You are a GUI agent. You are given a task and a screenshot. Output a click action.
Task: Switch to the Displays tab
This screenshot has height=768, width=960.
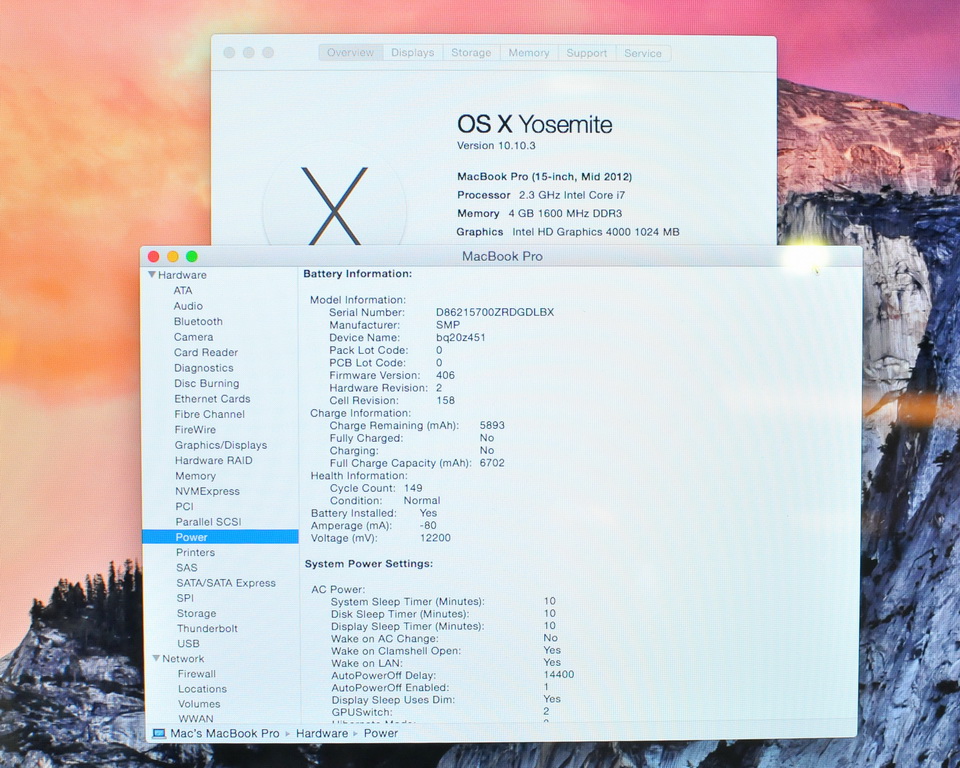[x=413, y=53]
